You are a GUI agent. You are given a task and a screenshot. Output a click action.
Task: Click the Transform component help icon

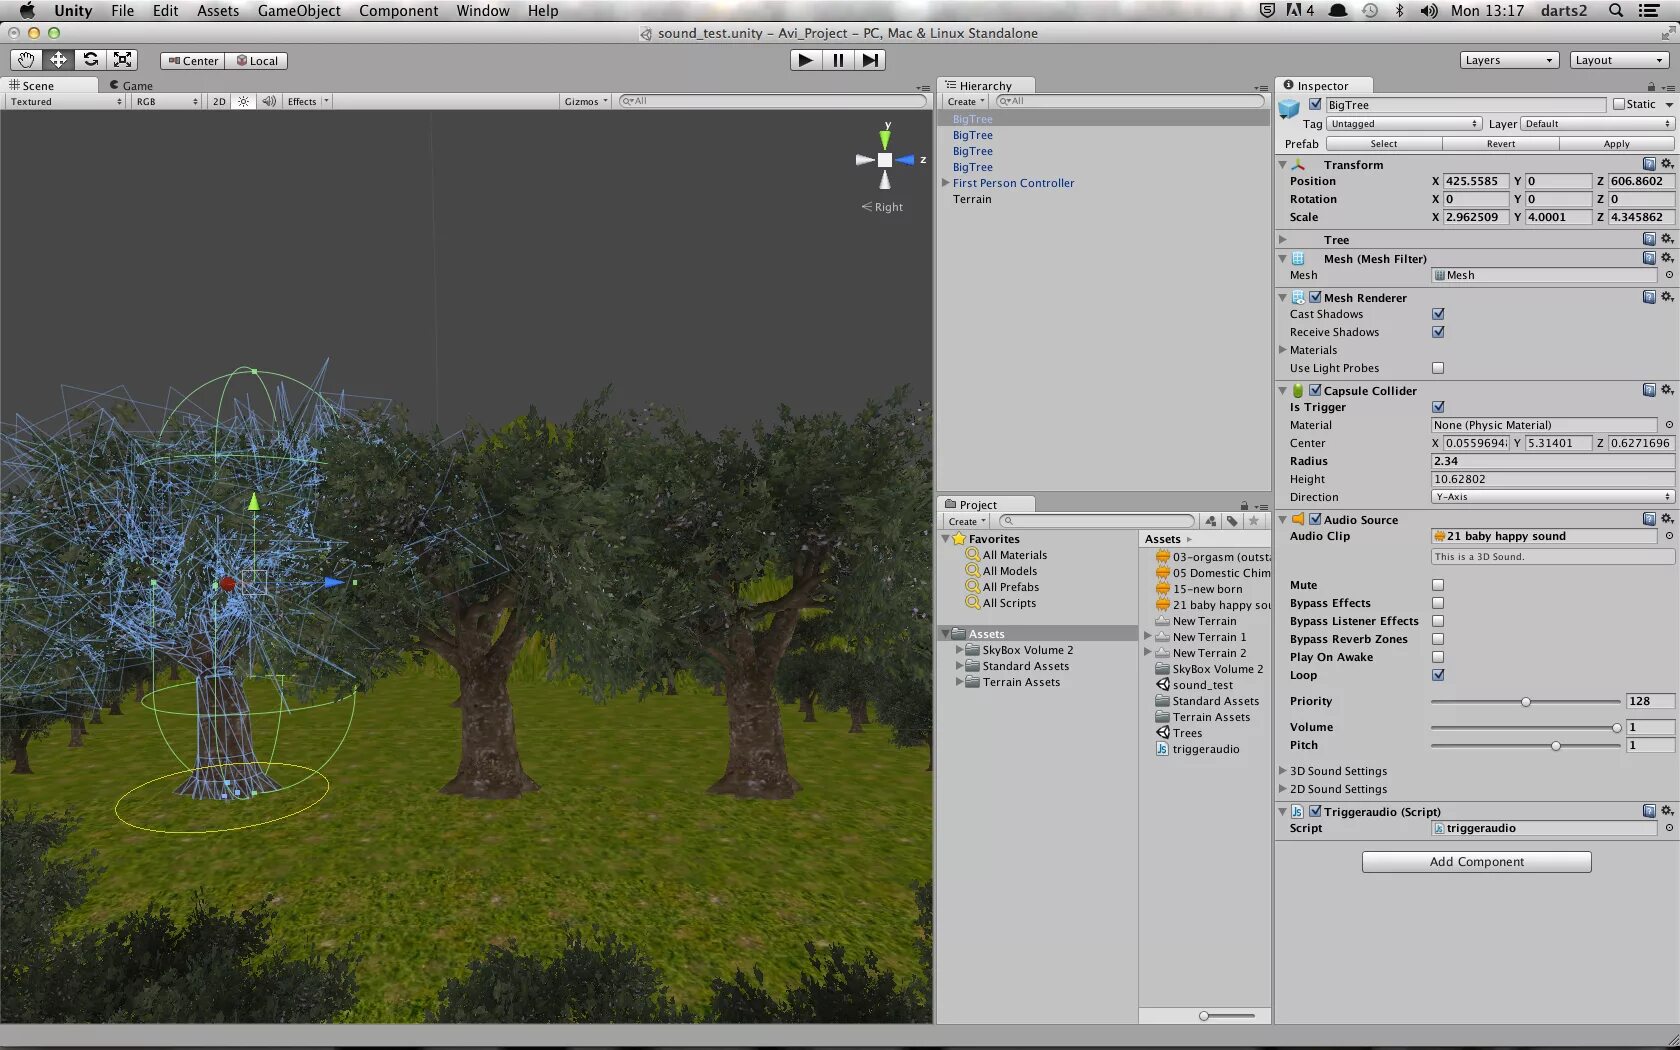pos(1649,164)
